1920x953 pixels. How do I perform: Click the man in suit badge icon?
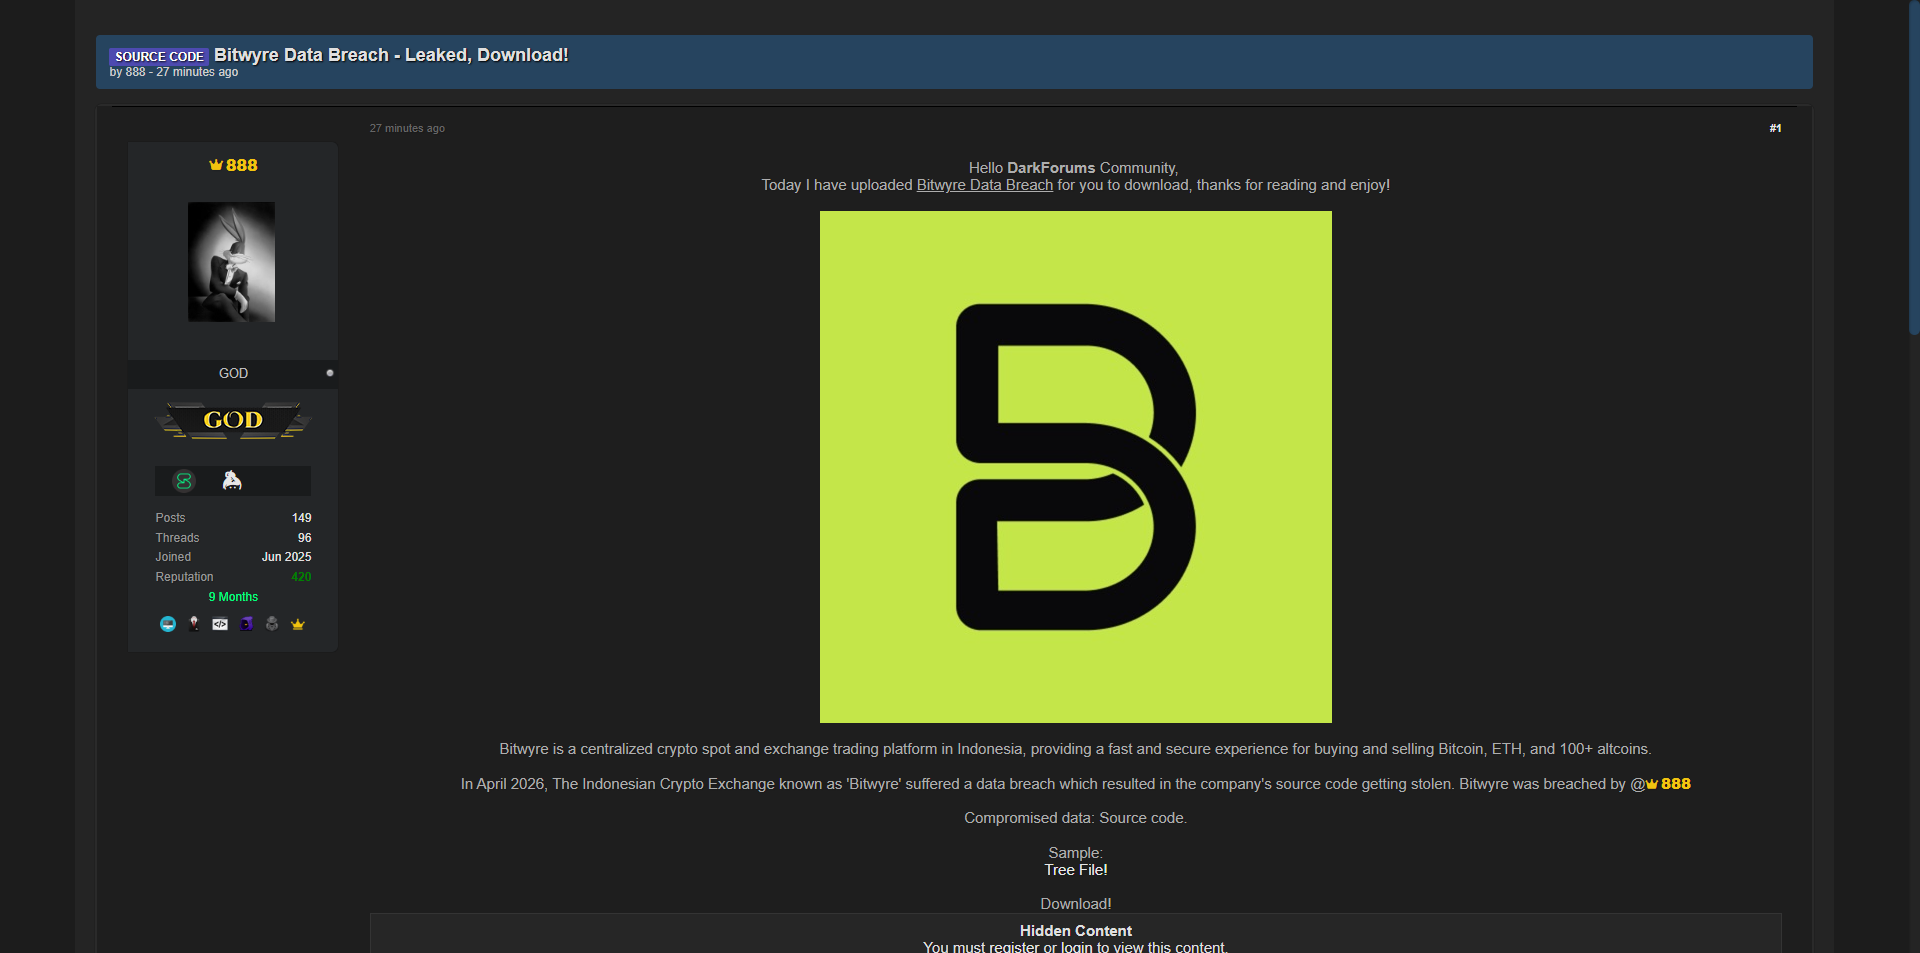click(x=194, y=624)
